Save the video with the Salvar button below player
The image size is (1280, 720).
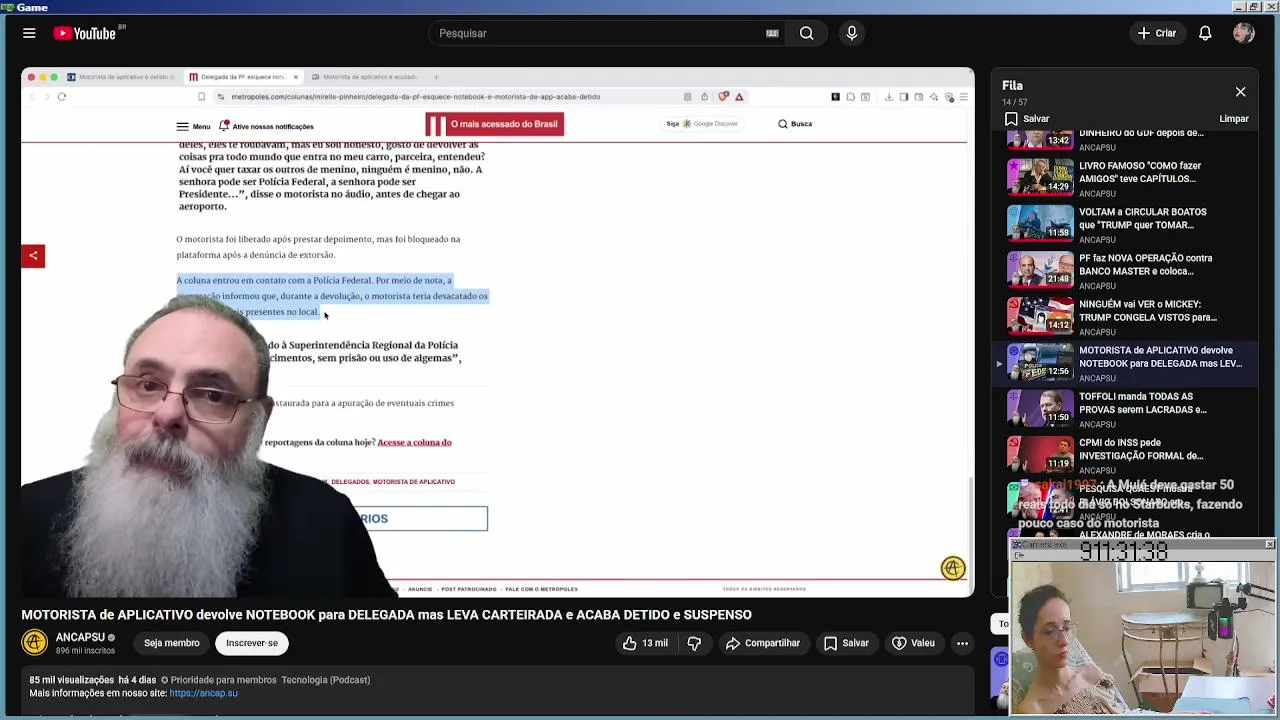tap(846, 643)
